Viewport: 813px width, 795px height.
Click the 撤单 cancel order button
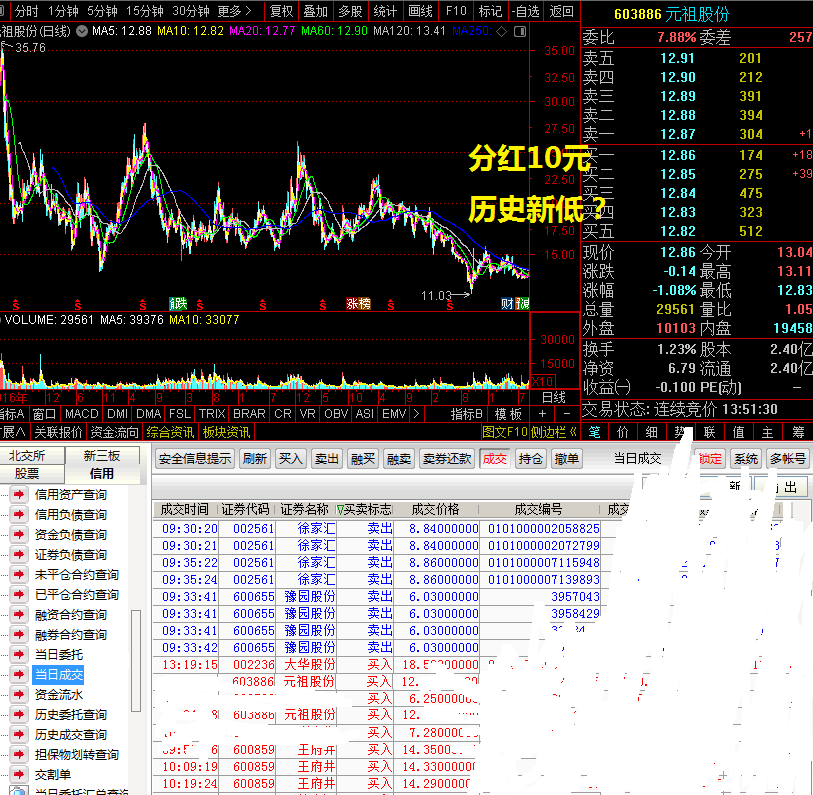coord(566,458)
